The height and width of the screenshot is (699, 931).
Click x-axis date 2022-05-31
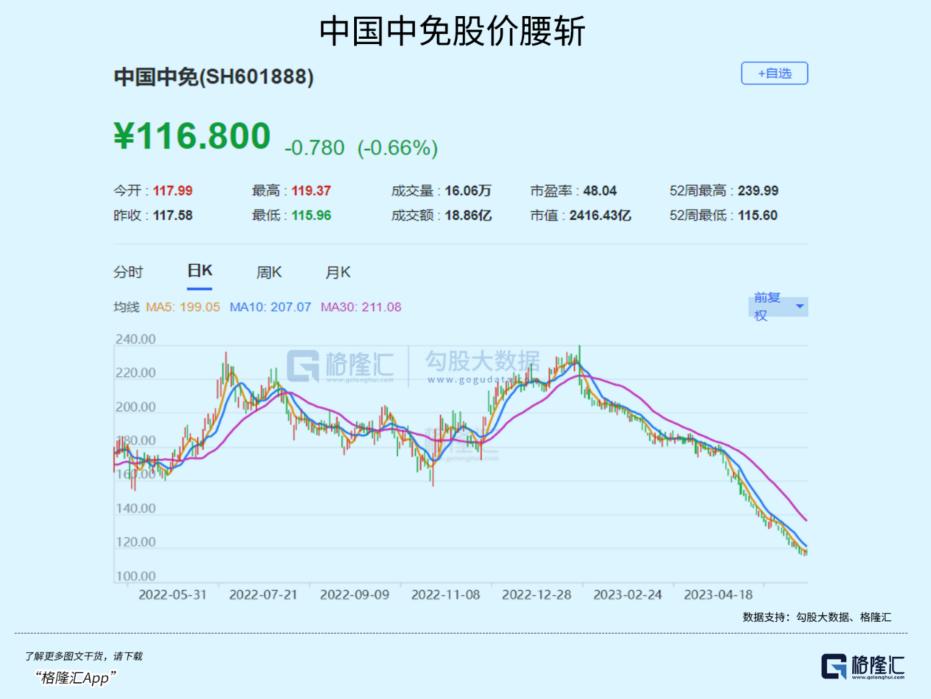point(173,594)
